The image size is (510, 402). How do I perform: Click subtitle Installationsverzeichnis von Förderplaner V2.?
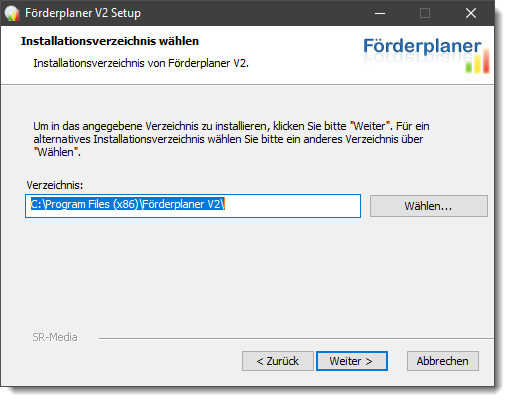click(x=141, y=63)
